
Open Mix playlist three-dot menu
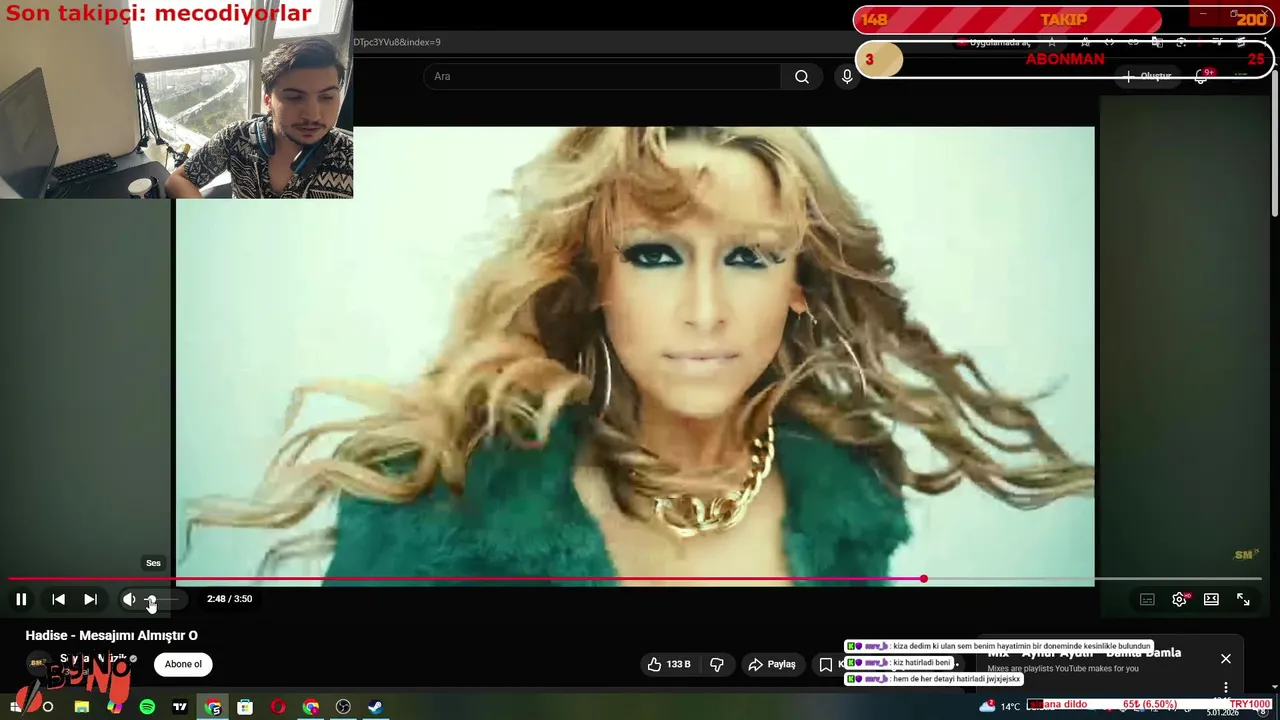[1226, 688]
